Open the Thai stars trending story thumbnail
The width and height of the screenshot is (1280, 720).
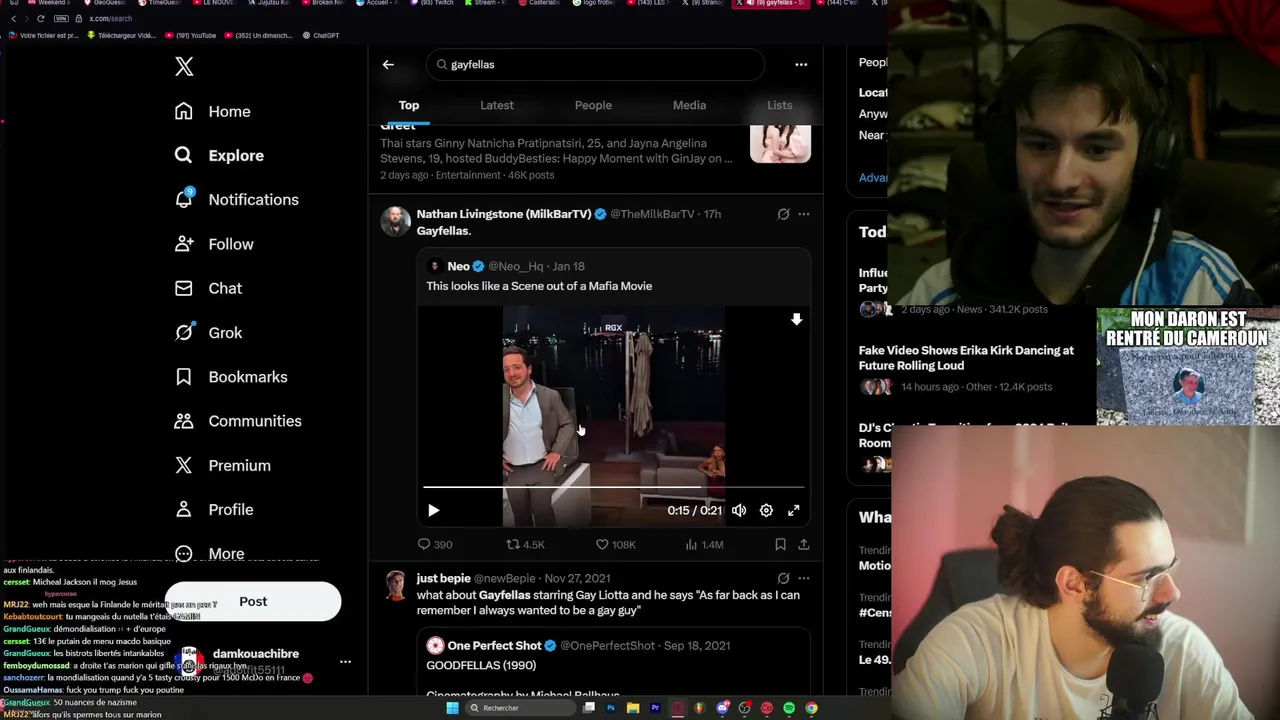tap(780, 144)
